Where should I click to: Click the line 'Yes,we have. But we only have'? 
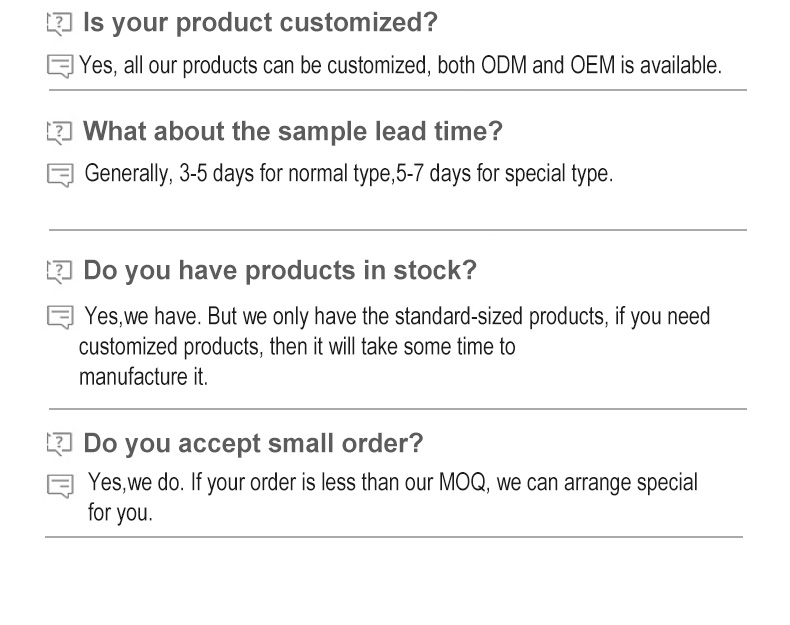[x=397, y=317]
